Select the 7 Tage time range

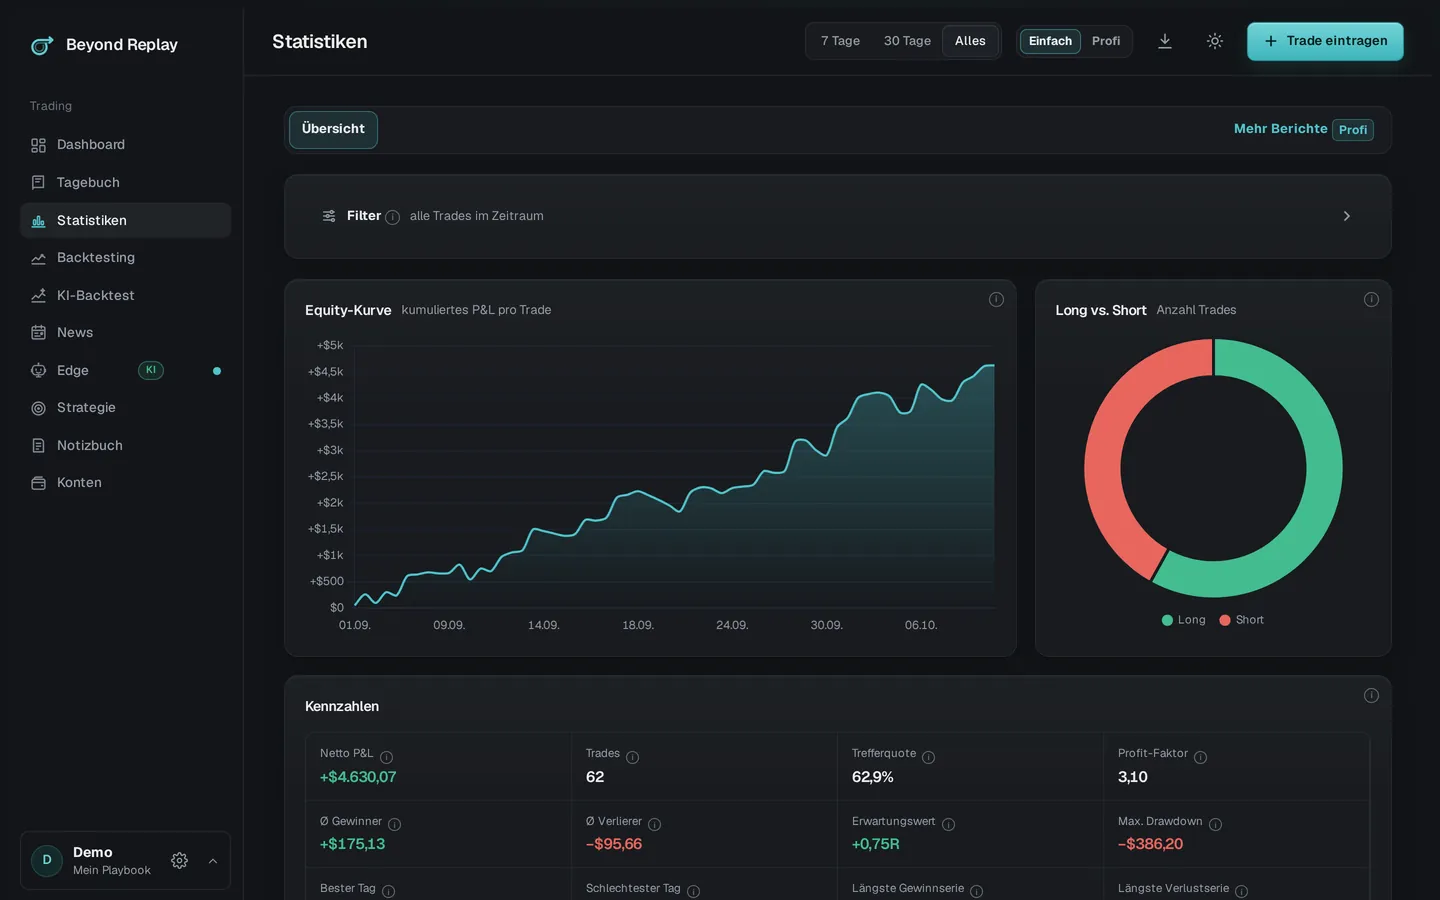point(840,41)
